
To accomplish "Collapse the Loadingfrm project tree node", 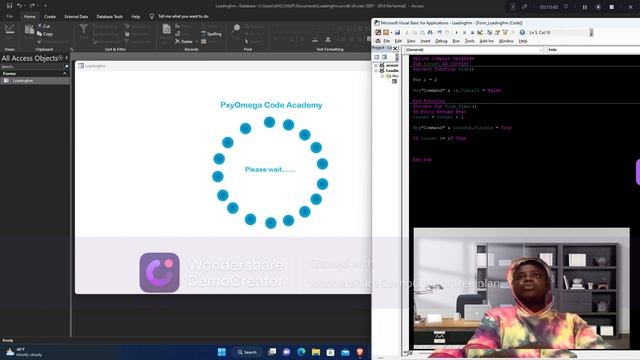I will click(x=376, y=71).
